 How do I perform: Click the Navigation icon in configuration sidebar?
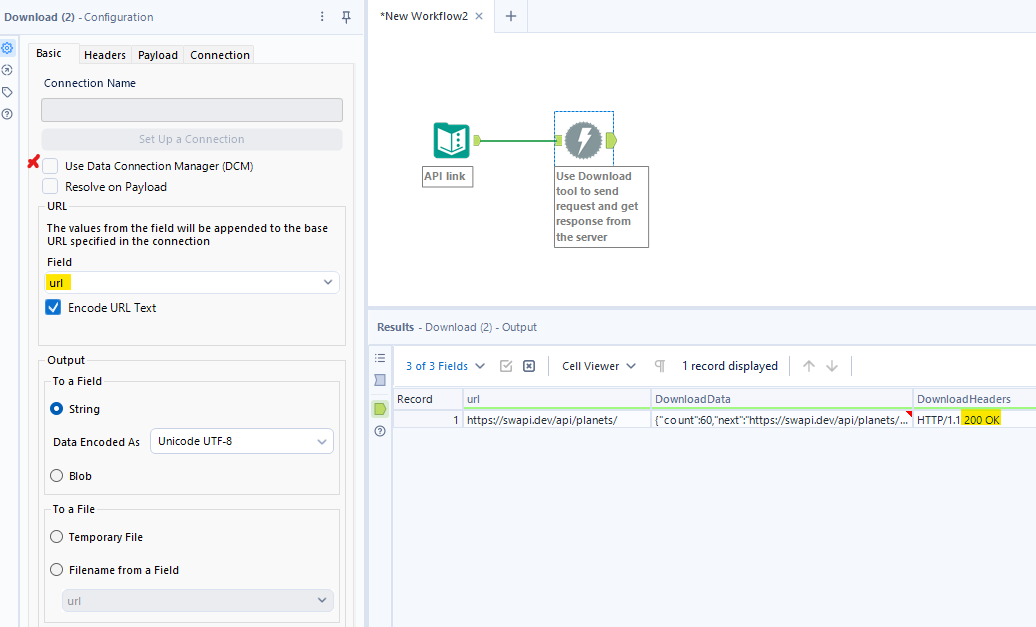click(x=7, y=70)
